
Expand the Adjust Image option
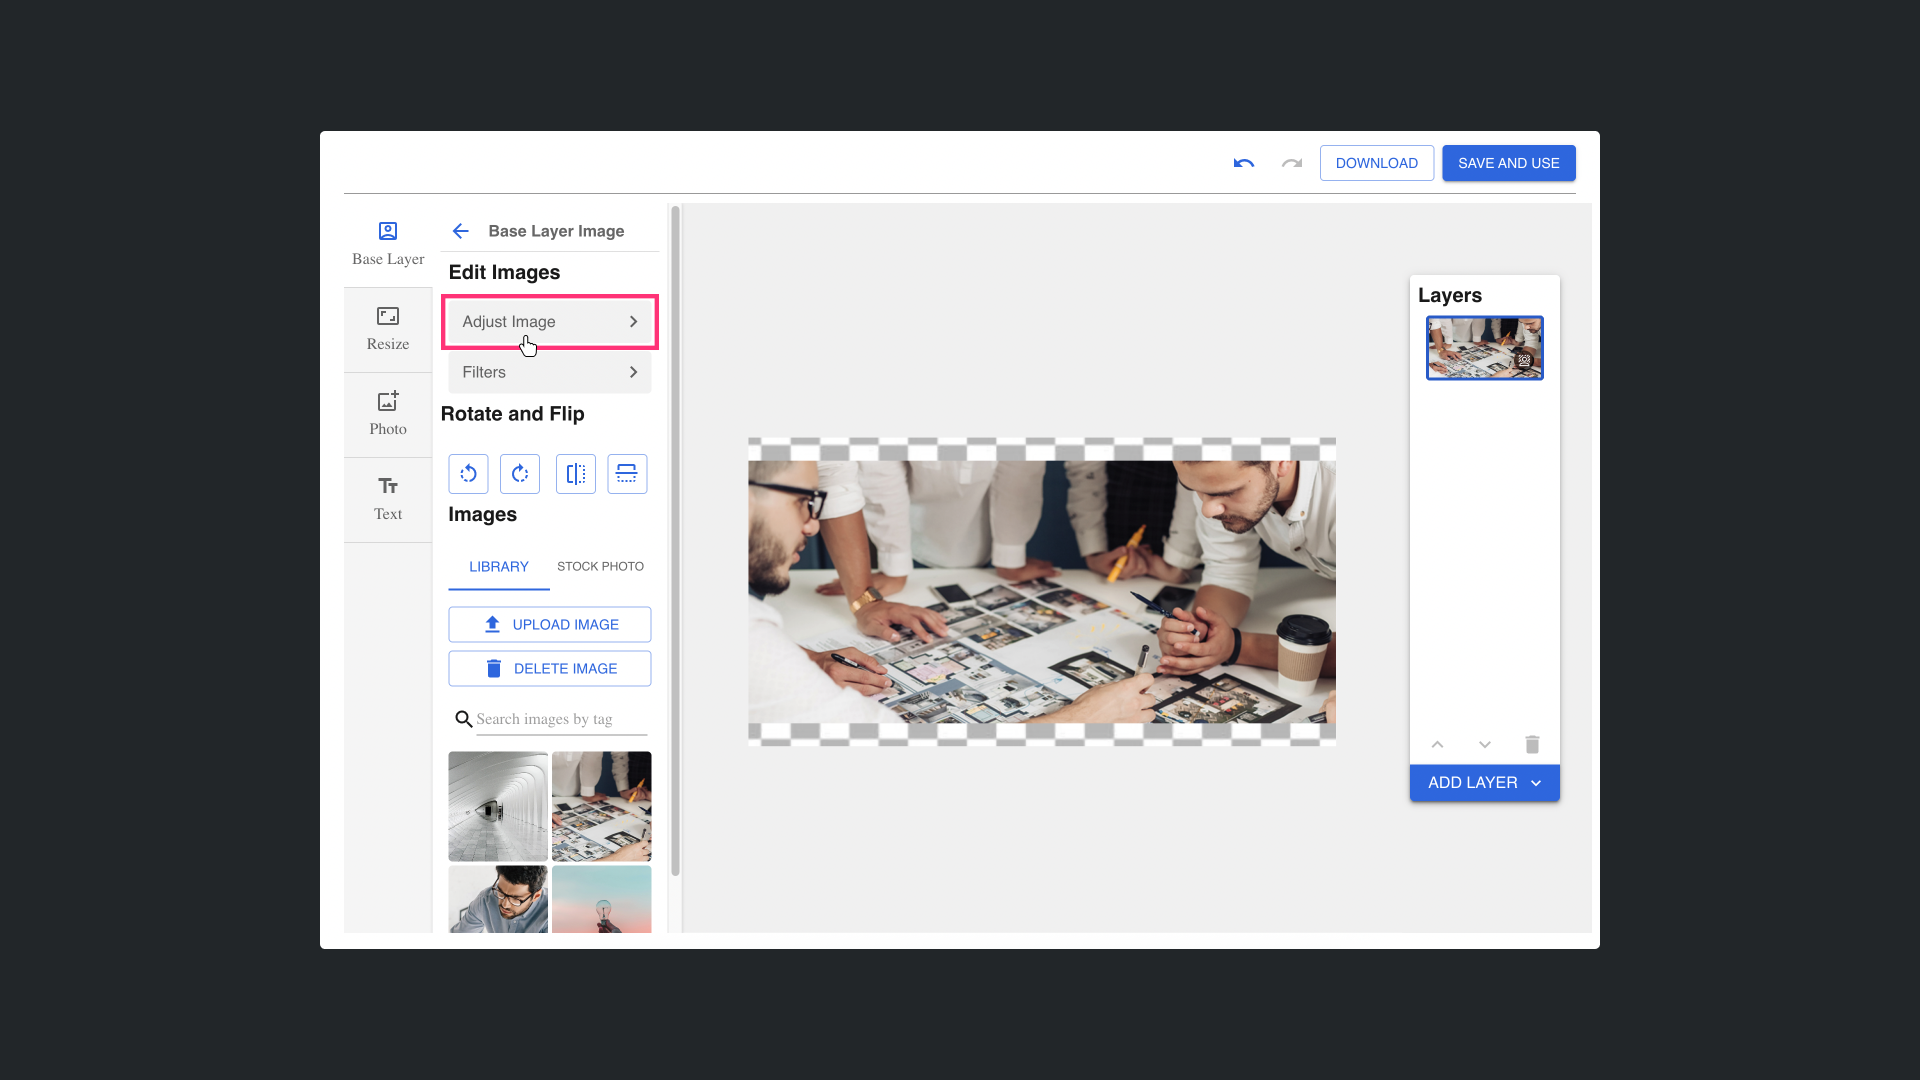pyautogui.click(x=549, y=322)
